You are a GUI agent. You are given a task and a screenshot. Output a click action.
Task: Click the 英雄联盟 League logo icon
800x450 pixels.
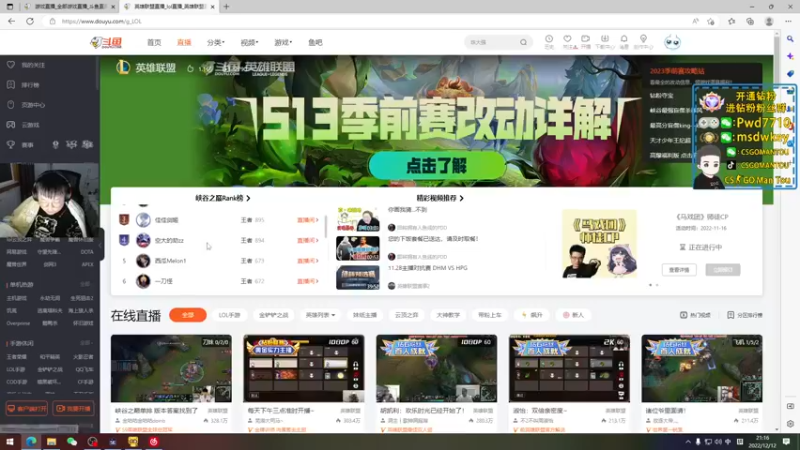123,67
